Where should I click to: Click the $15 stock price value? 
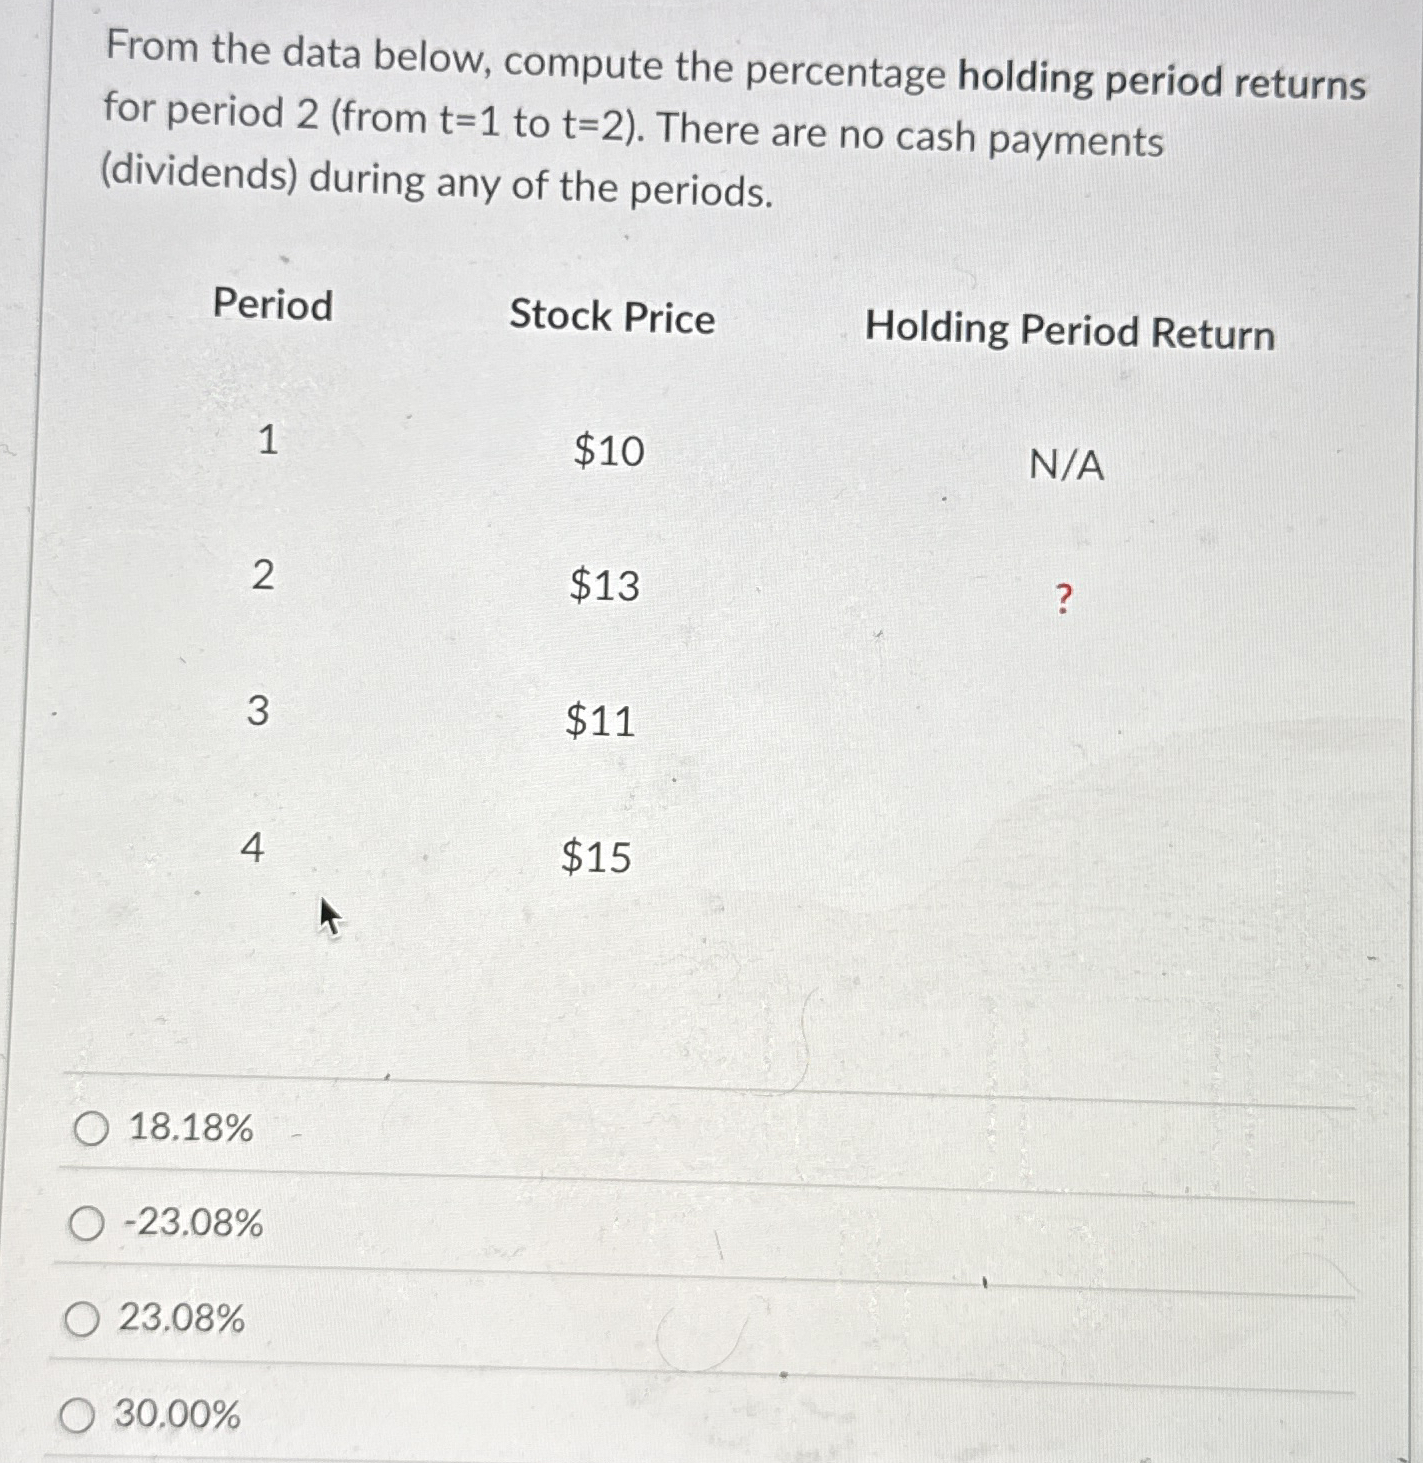pyautogui.click(x=596, y=858)
